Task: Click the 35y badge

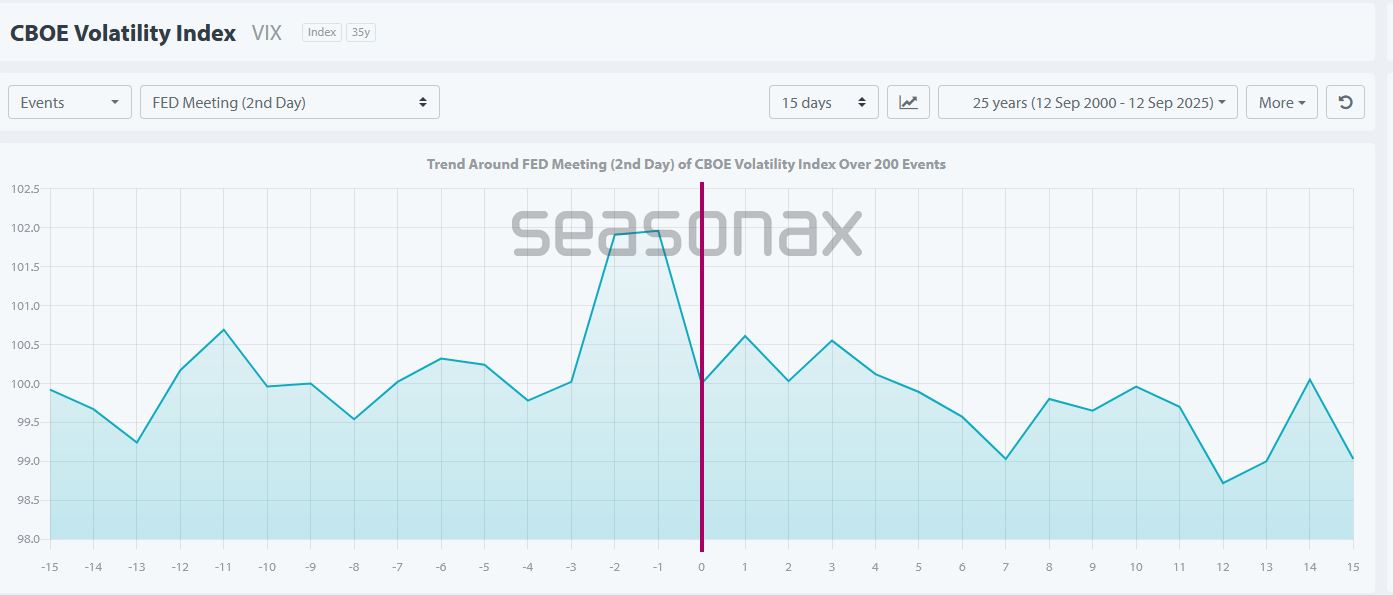Action: tap(360, 32)
